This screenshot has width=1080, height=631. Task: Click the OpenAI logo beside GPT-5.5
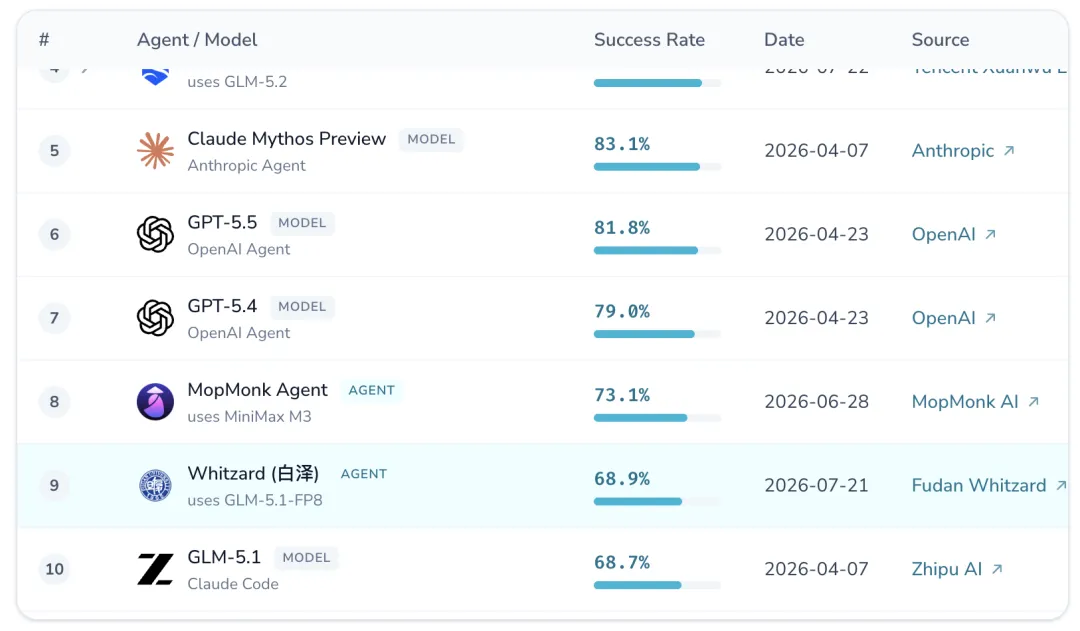coord(155,234)
